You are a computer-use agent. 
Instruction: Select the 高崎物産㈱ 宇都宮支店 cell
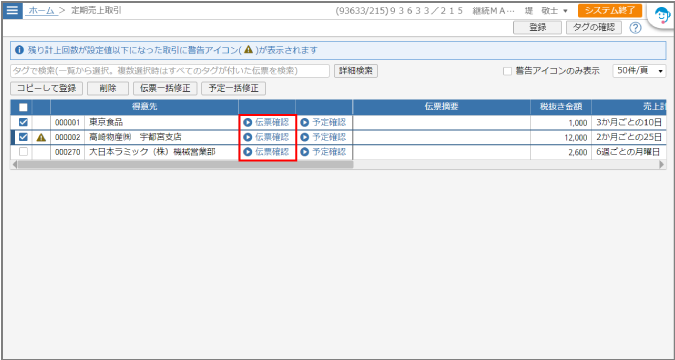(161, 137)
